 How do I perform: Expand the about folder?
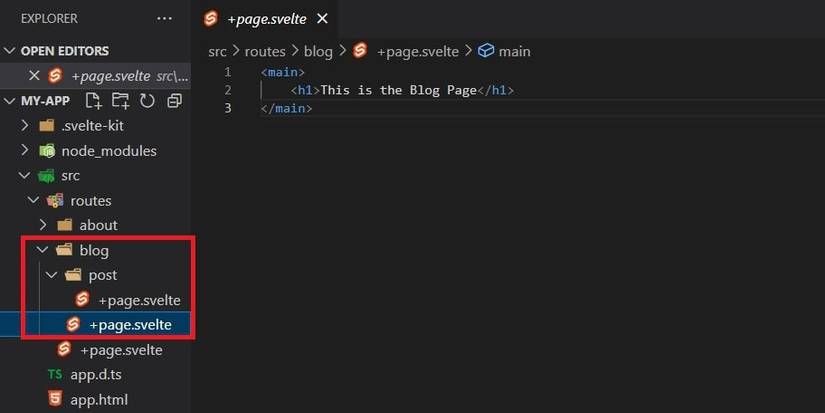43,225
